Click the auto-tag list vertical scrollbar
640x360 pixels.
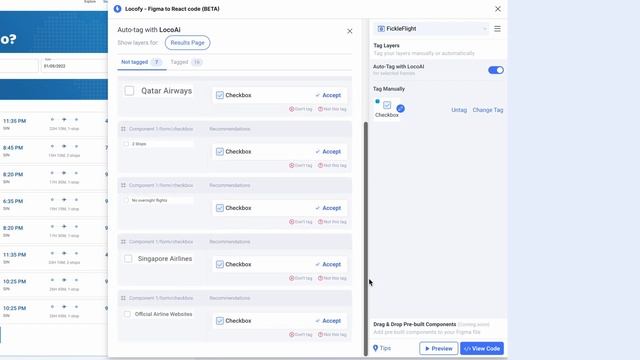tap(366, 239)
